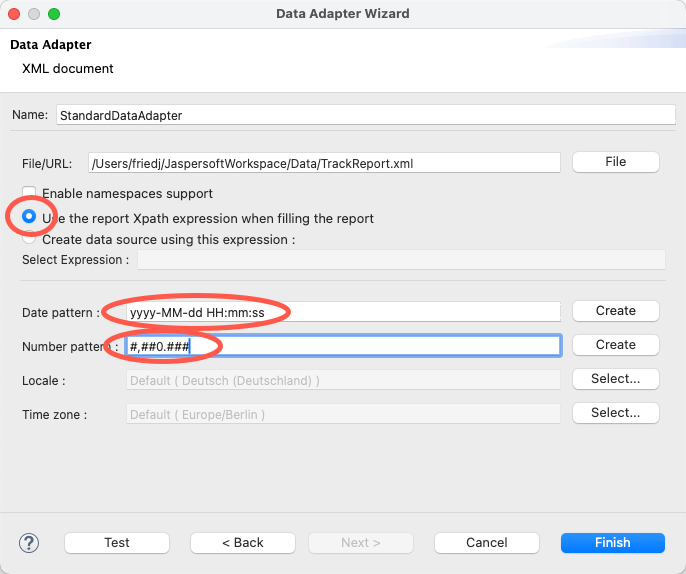Viewport: 686px width, 574px height.
Task: Click Finish to complete the adapter
Action: click(x=612, y=542)
